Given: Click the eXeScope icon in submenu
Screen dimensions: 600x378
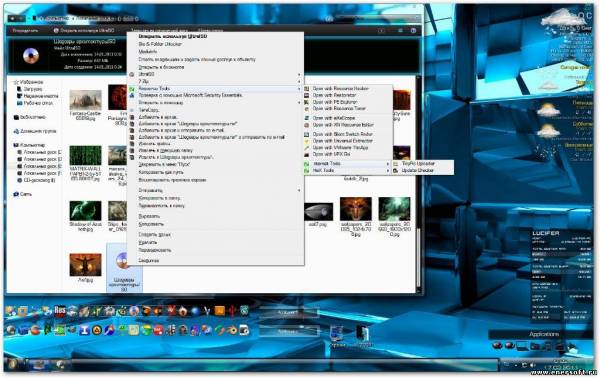Looking at the screenshot, I should point(307,118).
